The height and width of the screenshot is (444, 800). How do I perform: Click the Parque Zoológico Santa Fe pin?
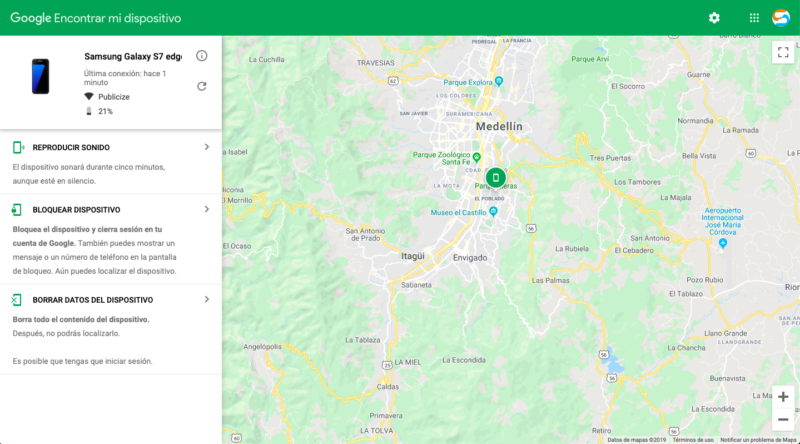[477, 157]
